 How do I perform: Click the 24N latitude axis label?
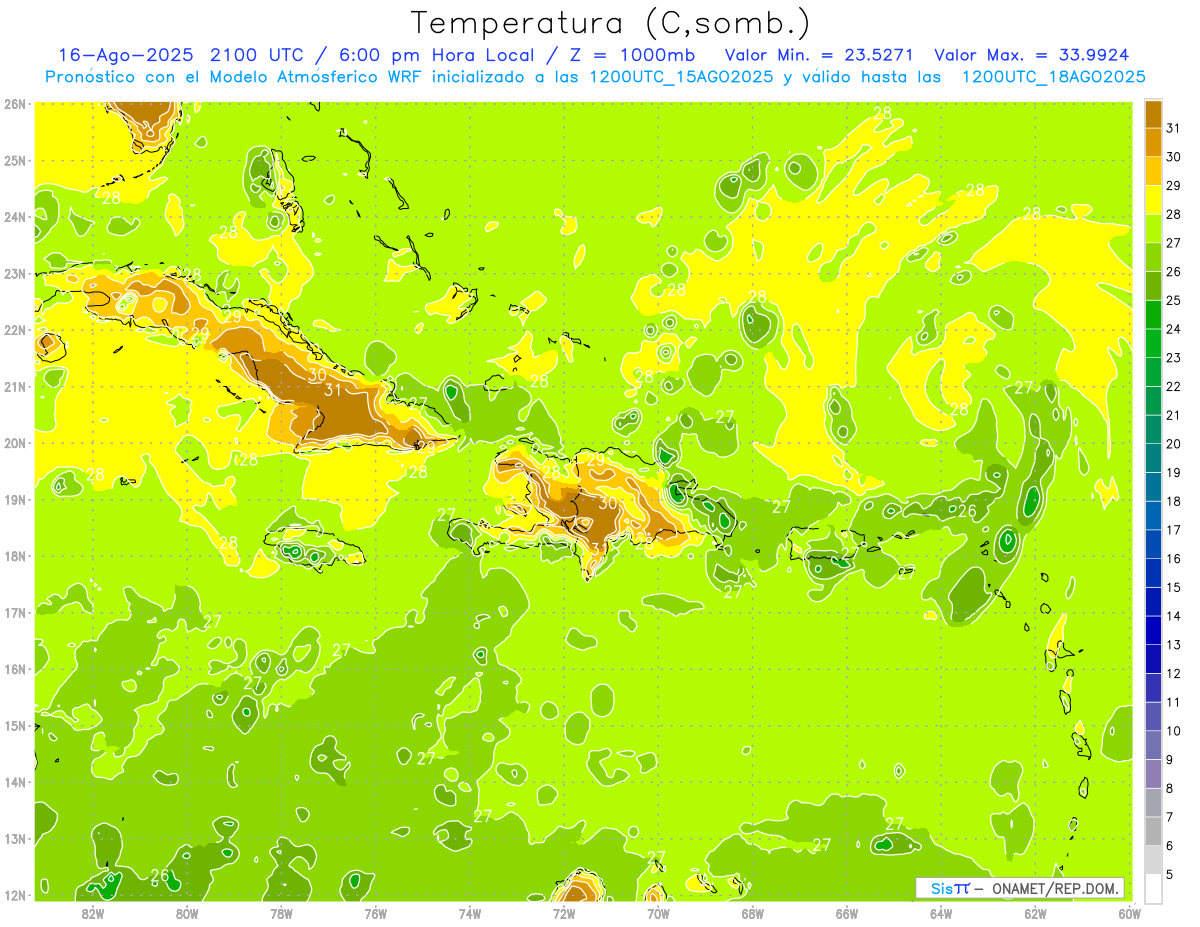pyautogui.click(x=15, y=217)
